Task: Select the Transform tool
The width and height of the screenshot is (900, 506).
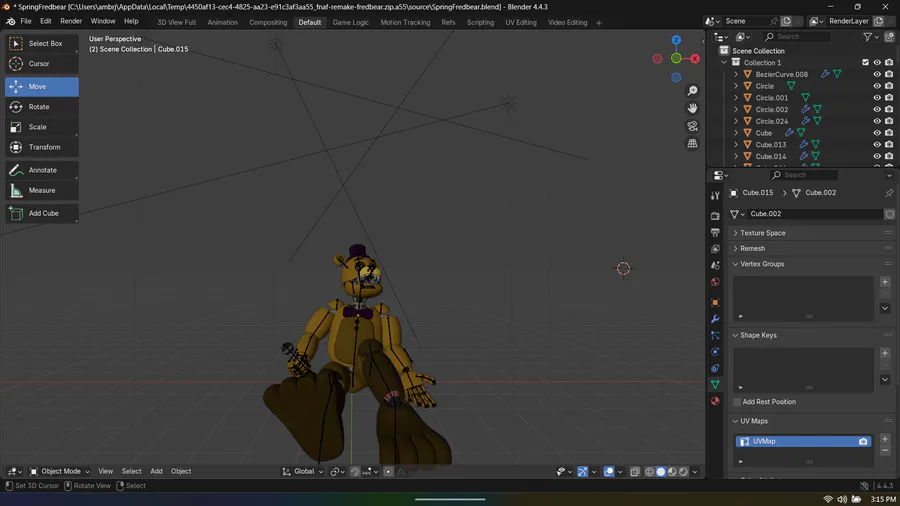Action: [x=42, y=147]
